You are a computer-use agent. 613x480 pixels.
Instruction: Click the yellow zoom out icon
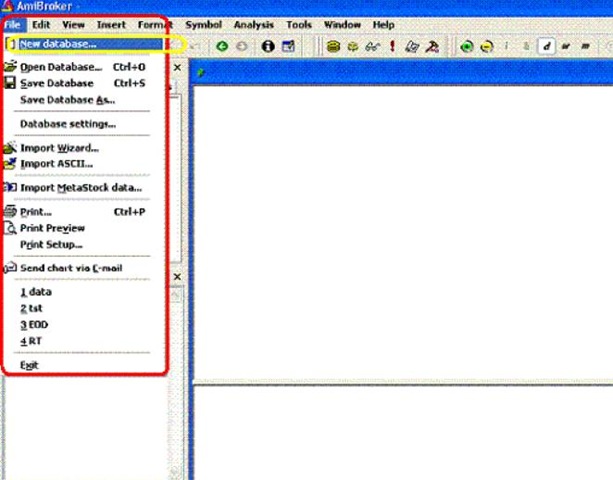[x=487, y=47]
